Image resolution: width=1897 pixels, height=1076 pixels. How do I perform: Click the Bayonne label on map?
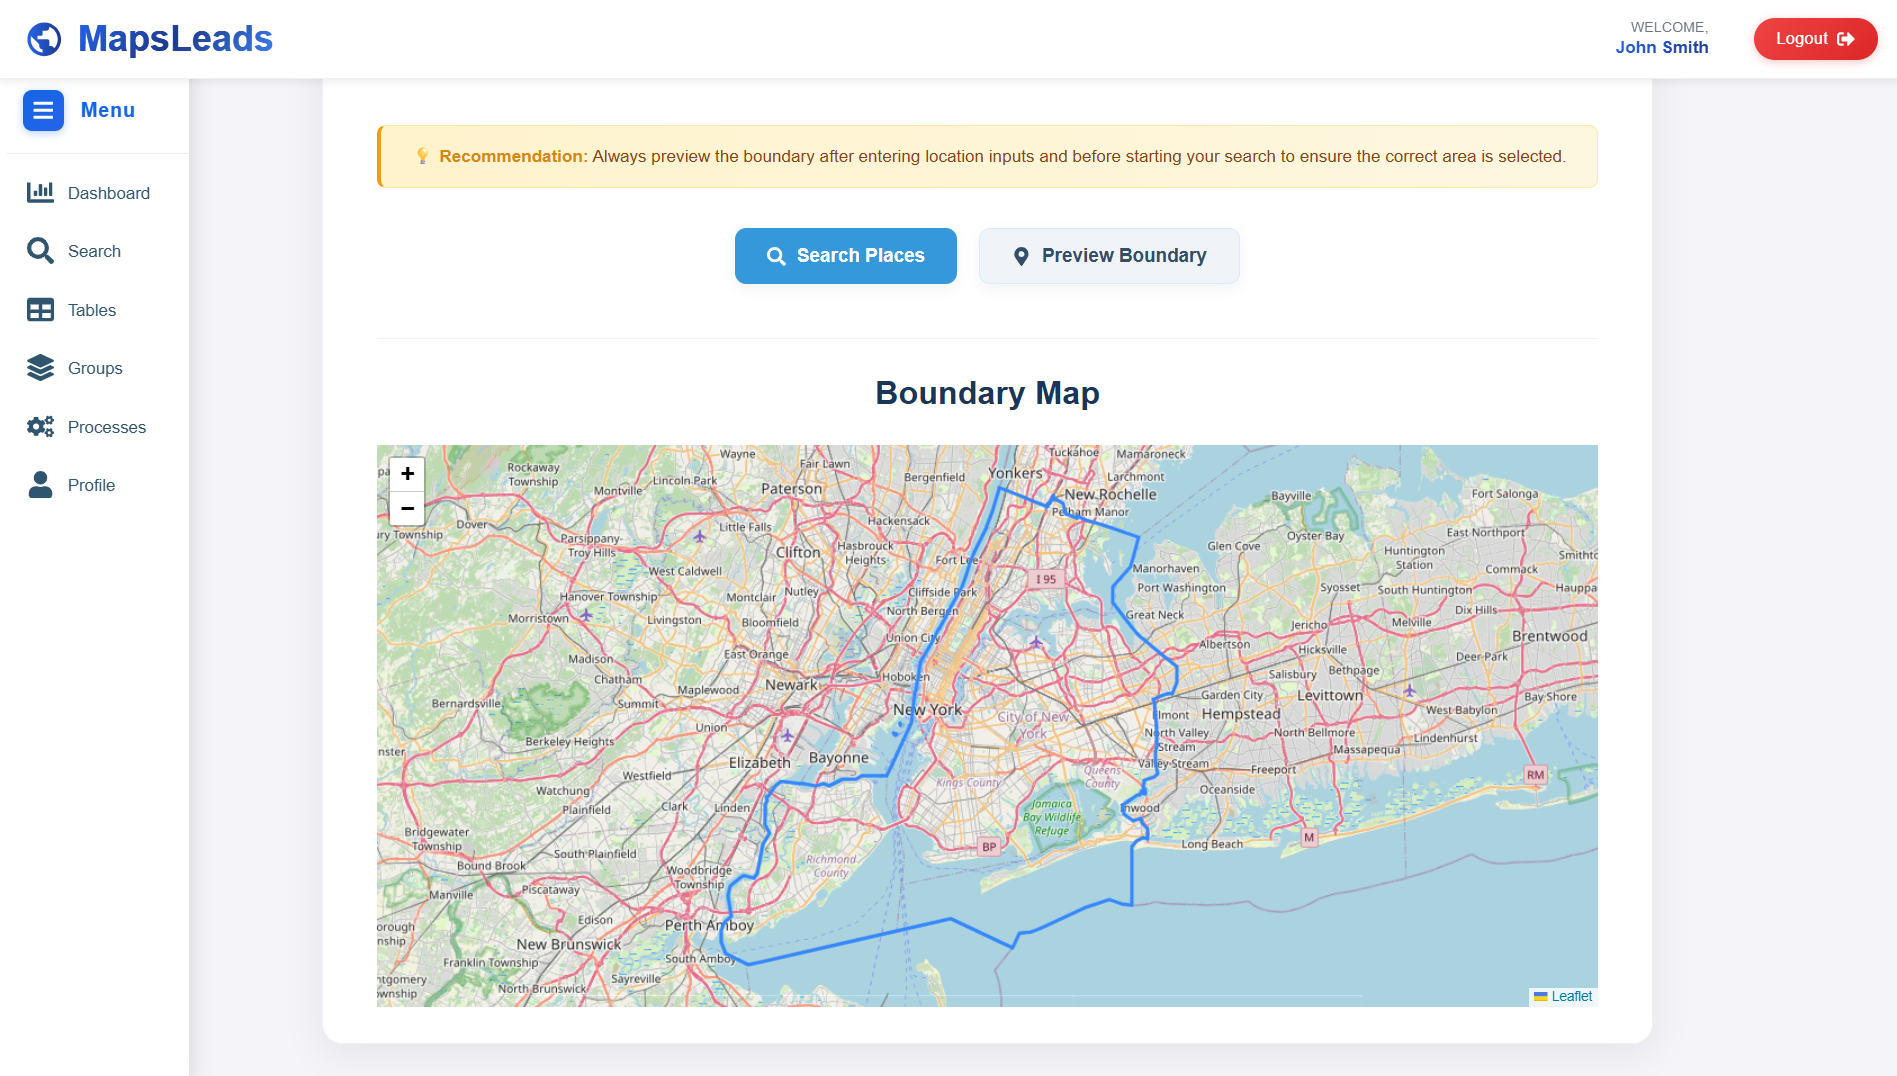pyautogui.click(x=839, y=758)
